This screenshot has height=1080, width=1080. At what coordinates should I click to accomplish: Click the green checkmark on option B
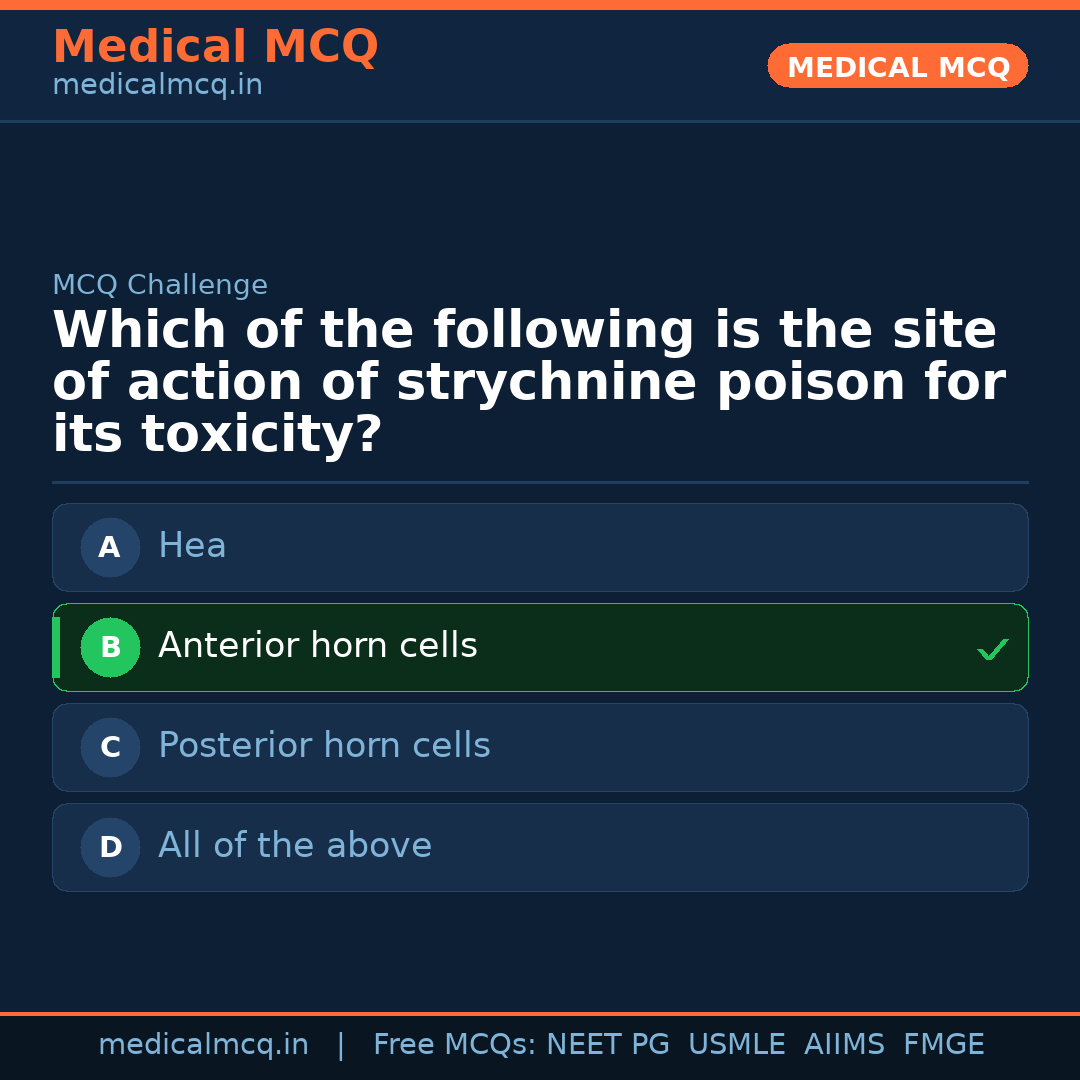[x=993, y=648]
